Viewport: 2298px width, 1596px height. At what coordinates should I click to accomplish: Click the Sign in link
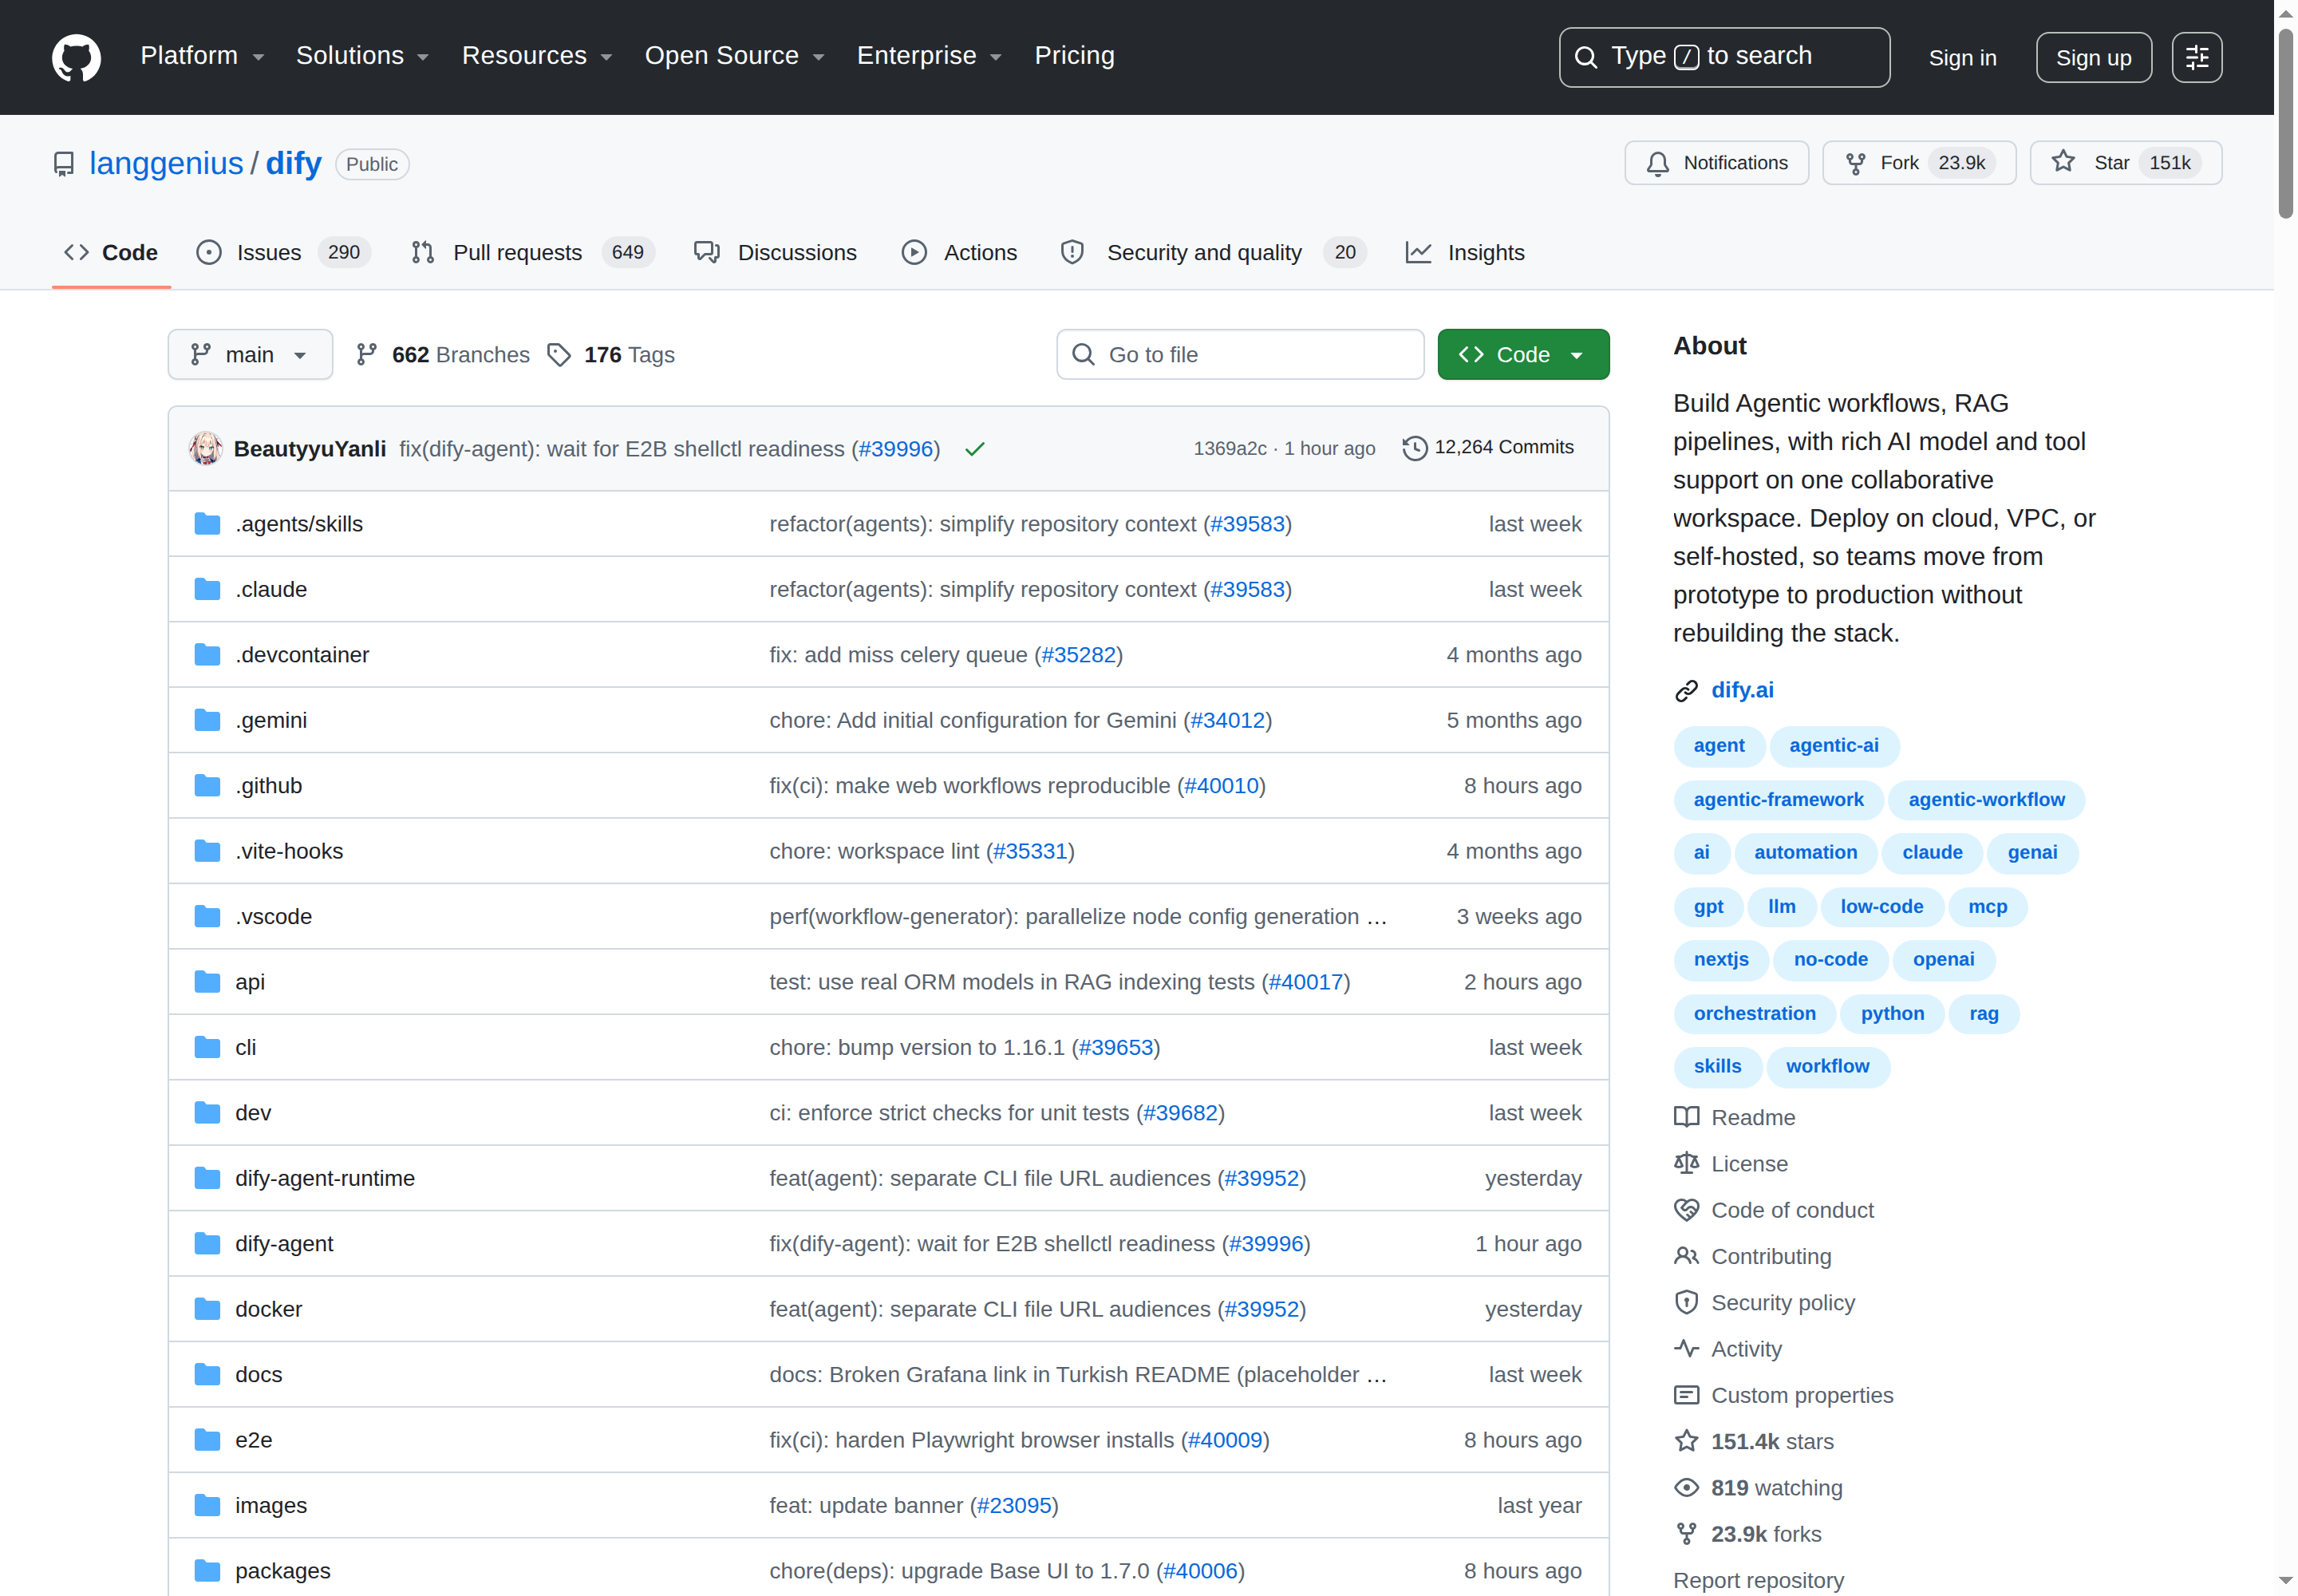click(x=1962, y=58)
